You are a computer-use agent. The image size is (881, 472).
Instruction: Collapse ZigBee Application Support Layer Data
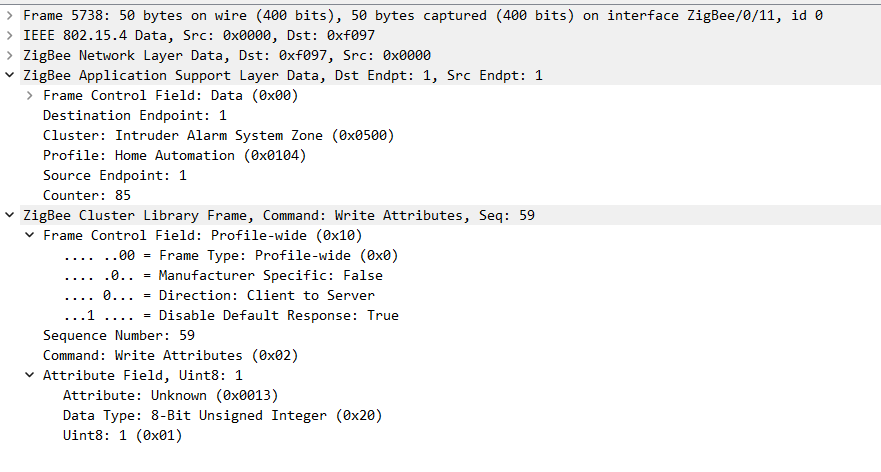point(10,75)
